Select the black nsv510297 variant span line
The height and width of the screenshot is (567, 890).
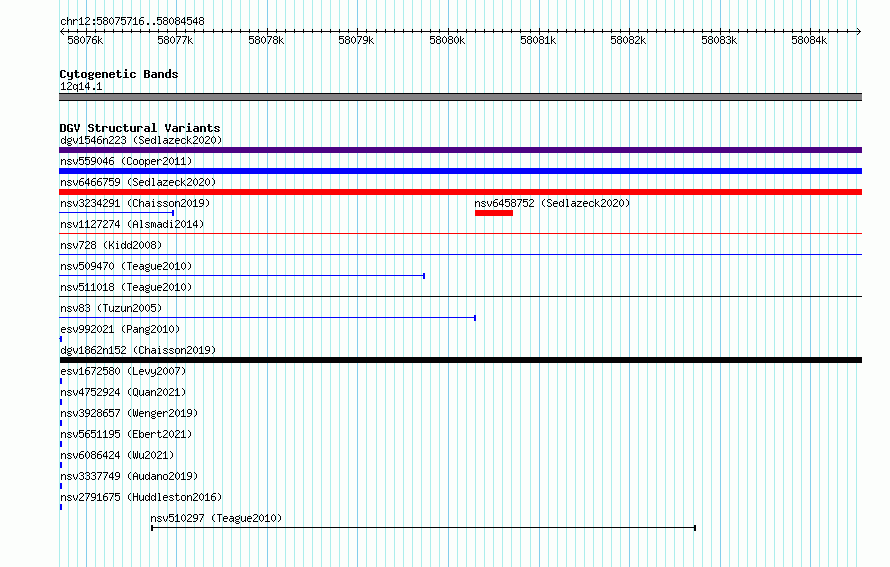[423, 528]
